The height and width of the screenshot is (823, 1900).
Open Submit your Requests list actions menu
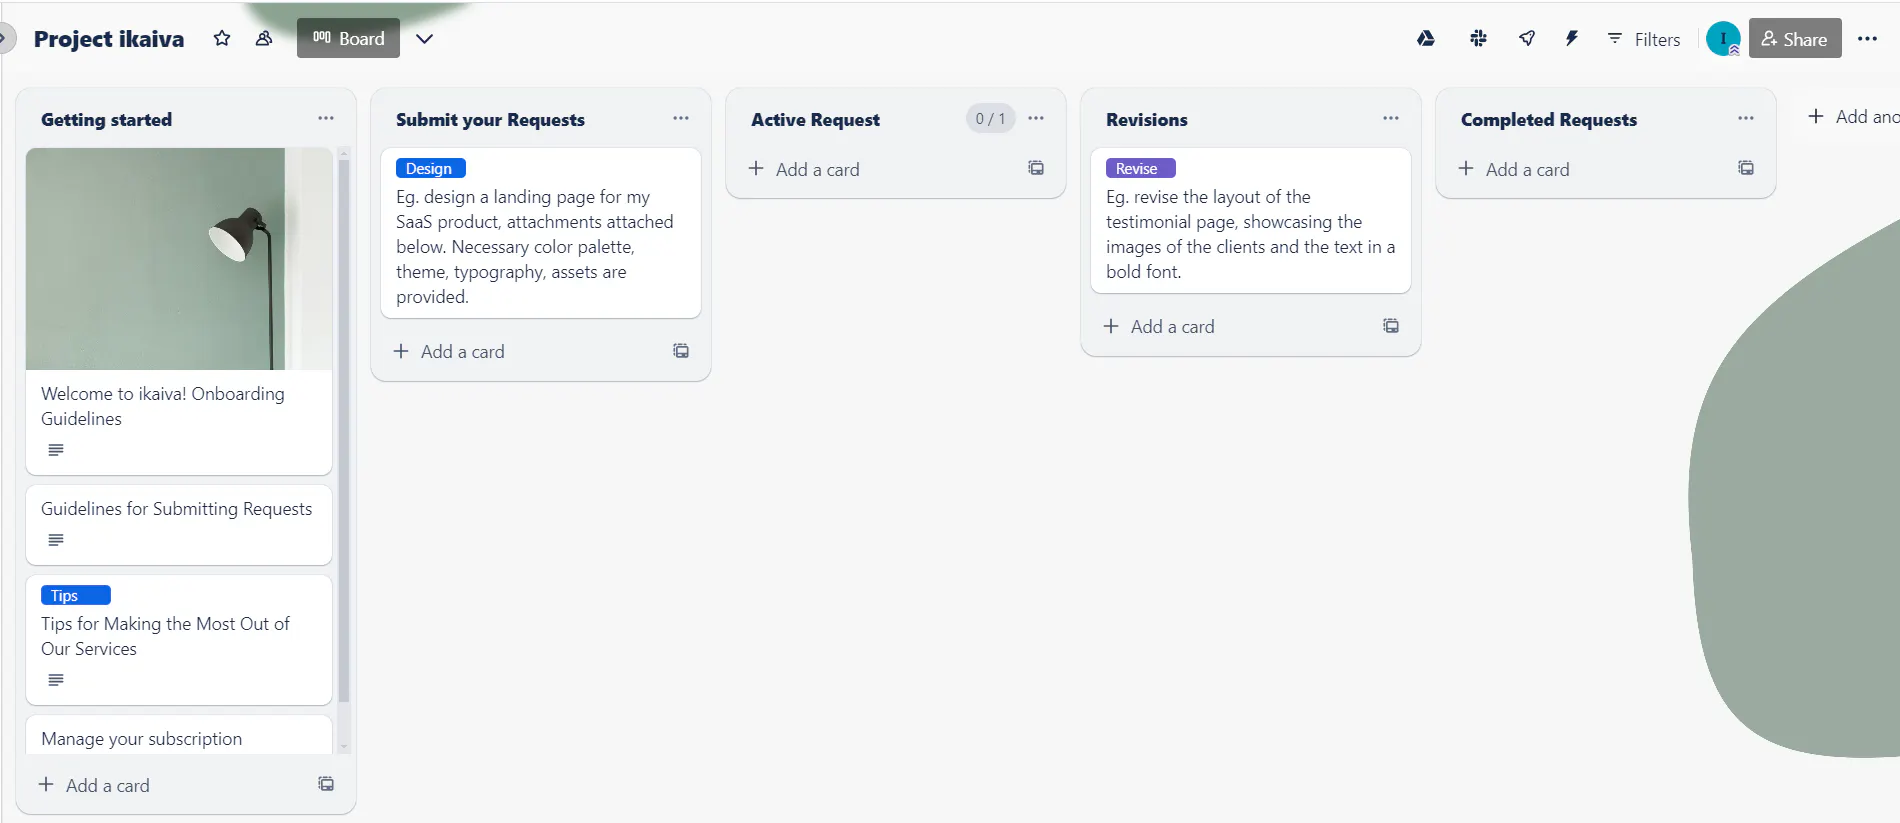pyautogui.click(x=681, y=118)
